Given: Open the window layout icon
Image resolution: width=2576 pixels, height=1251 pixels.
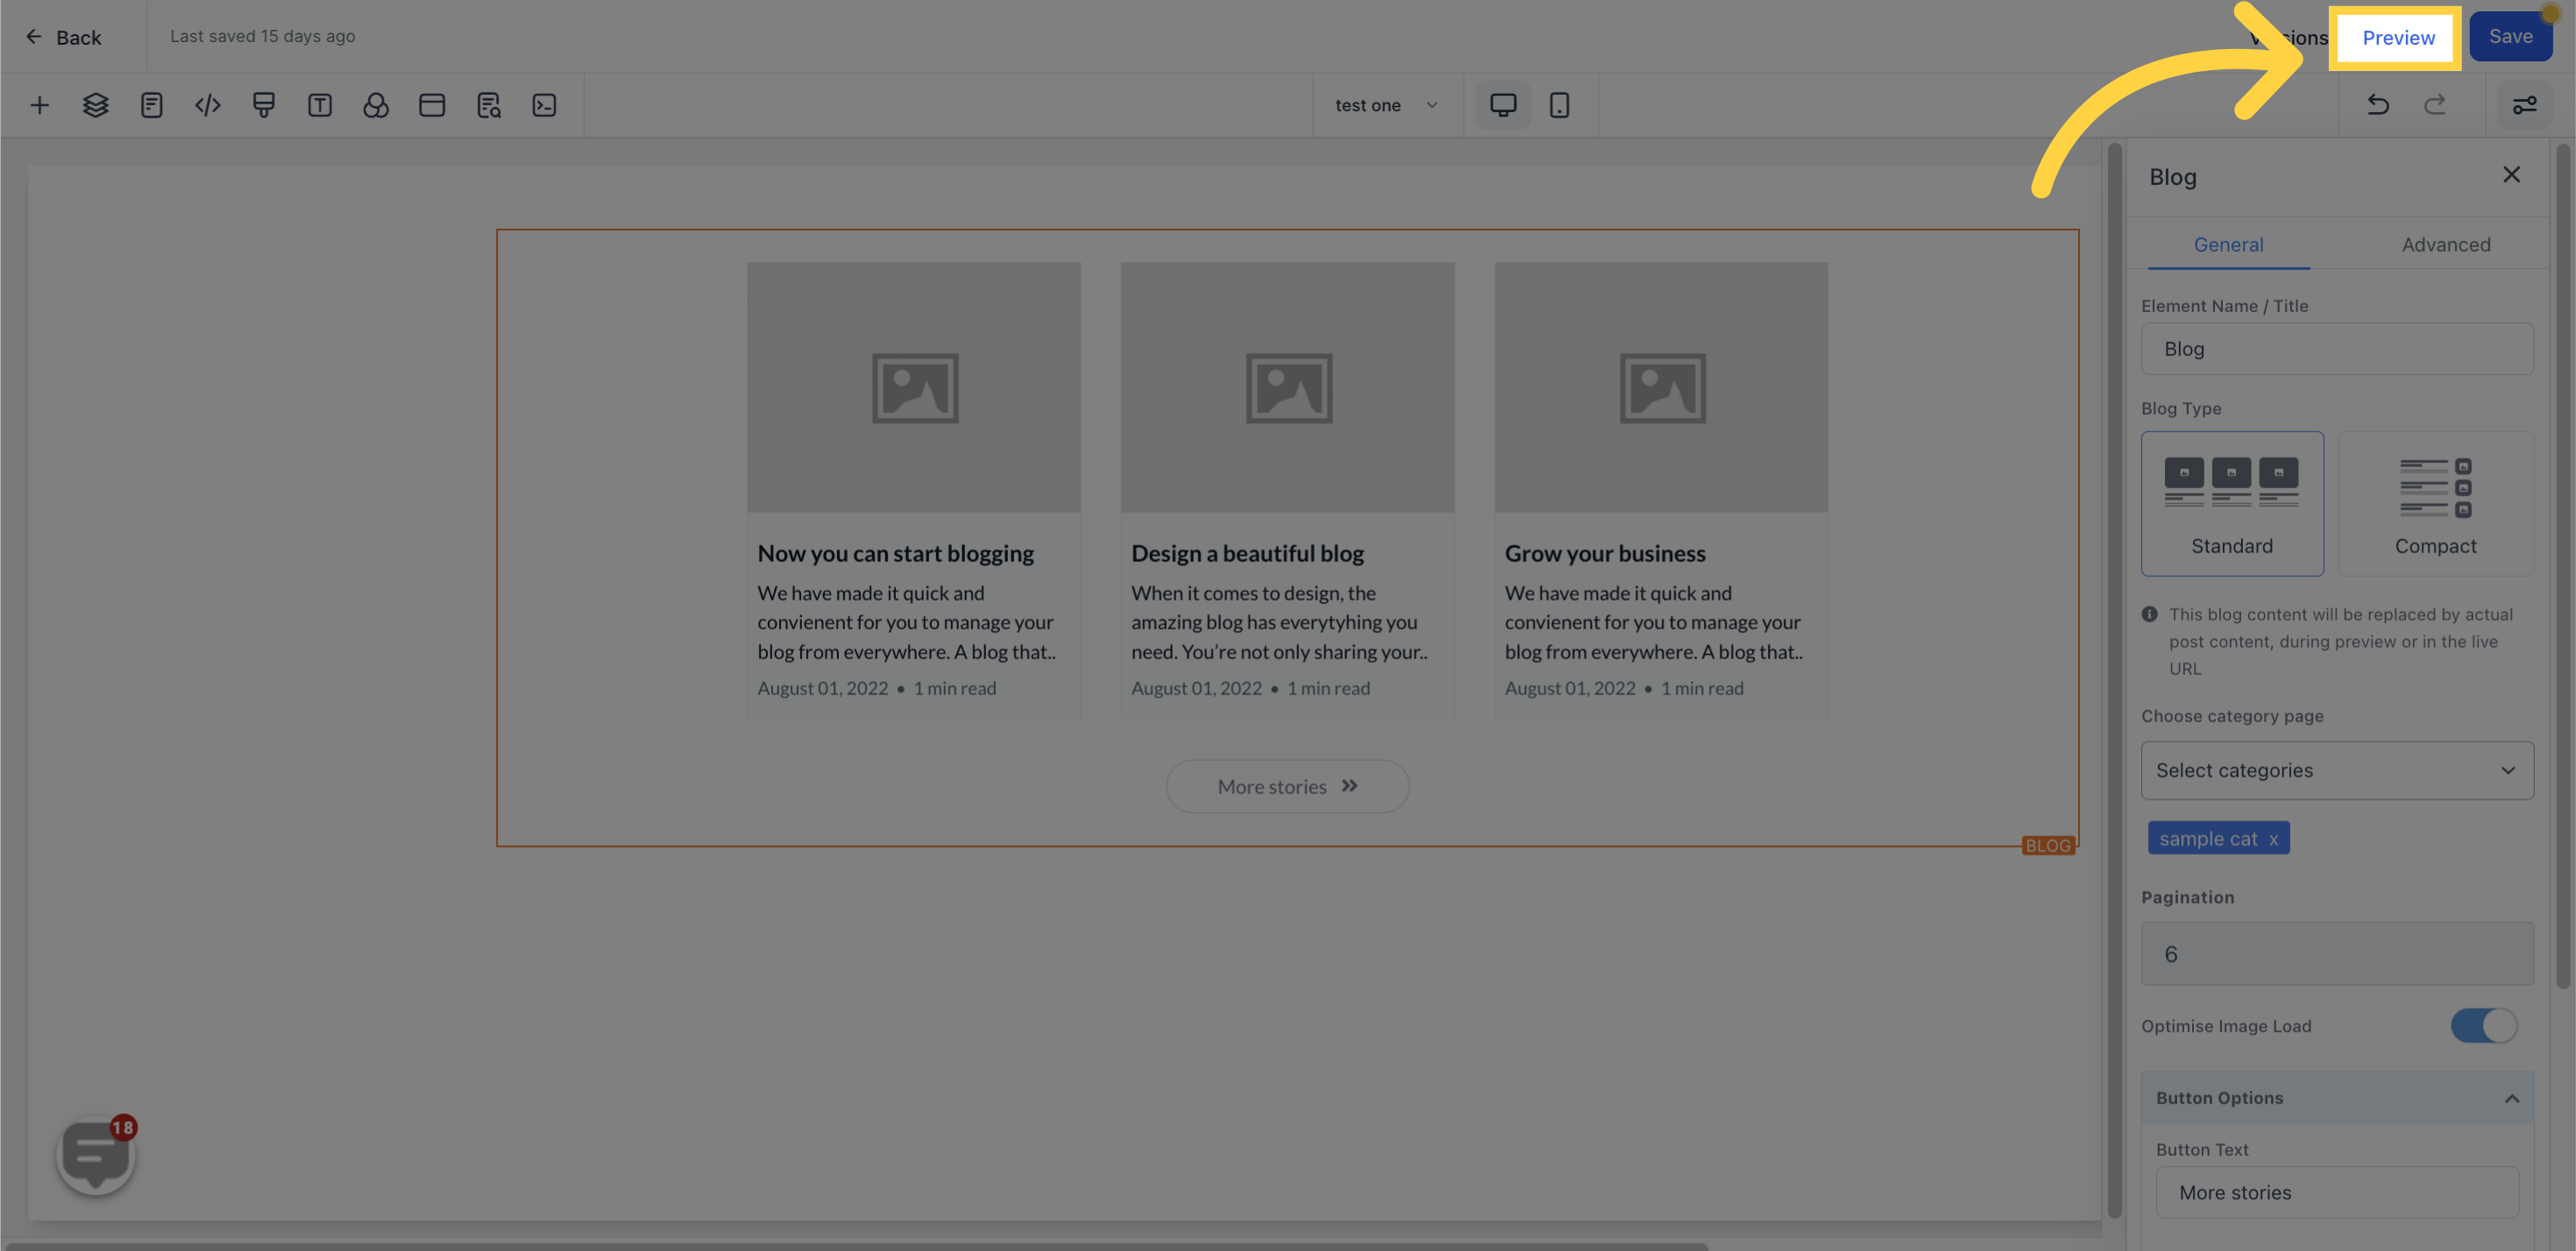Looking at the screenshot, I should click(x=431, y=105).
